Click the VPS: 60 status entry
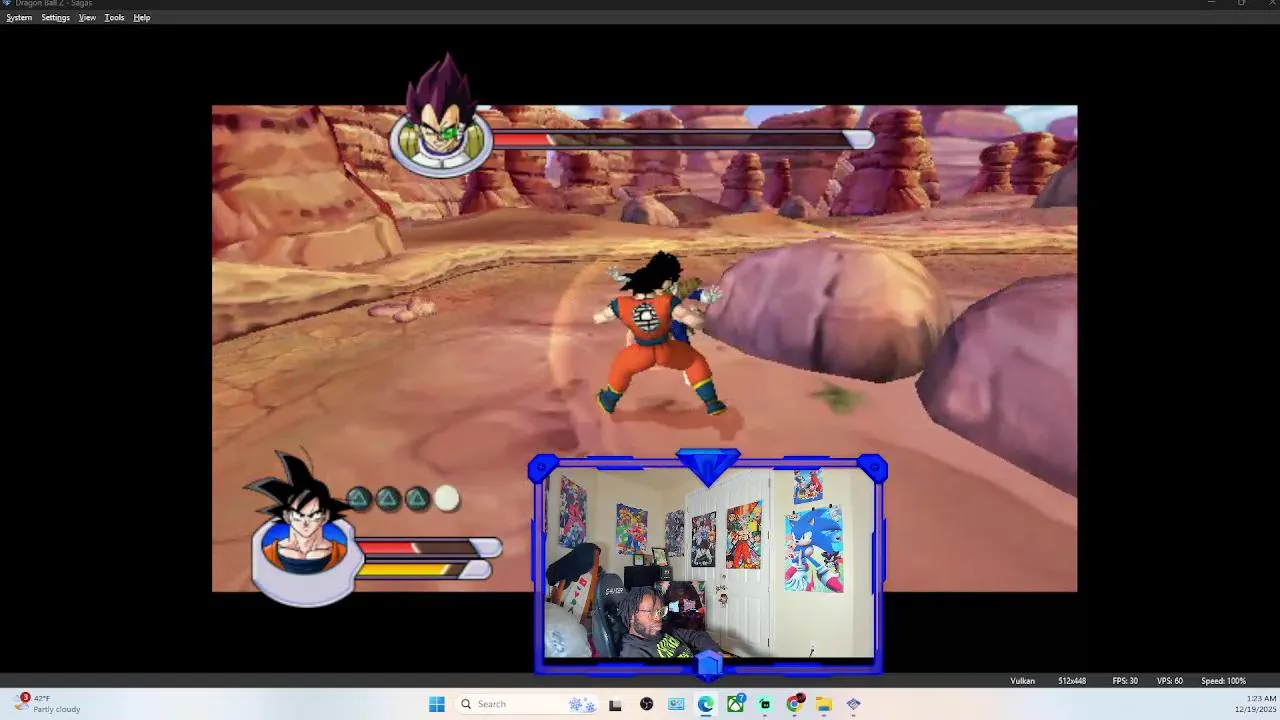This screenshot has width=1280, height=720. pyautogui.click(x=1169, y=681)
